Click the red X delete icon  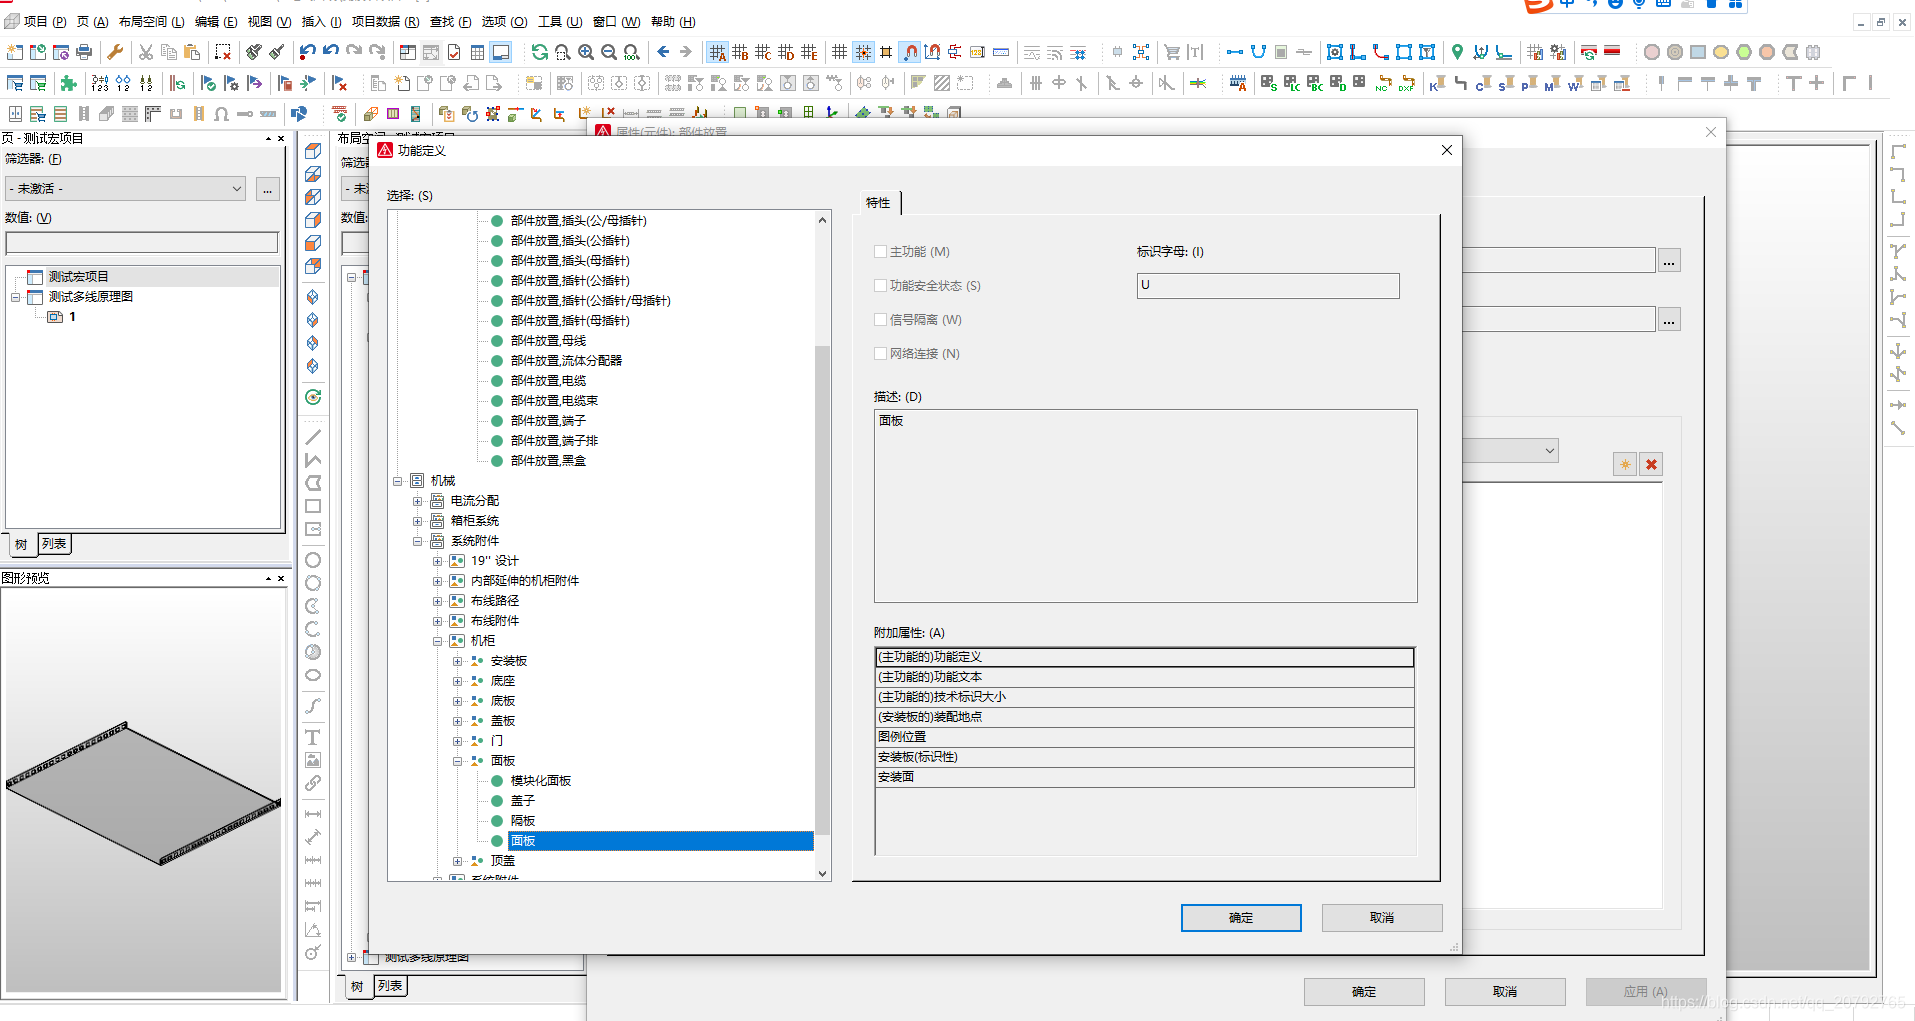1651,464
